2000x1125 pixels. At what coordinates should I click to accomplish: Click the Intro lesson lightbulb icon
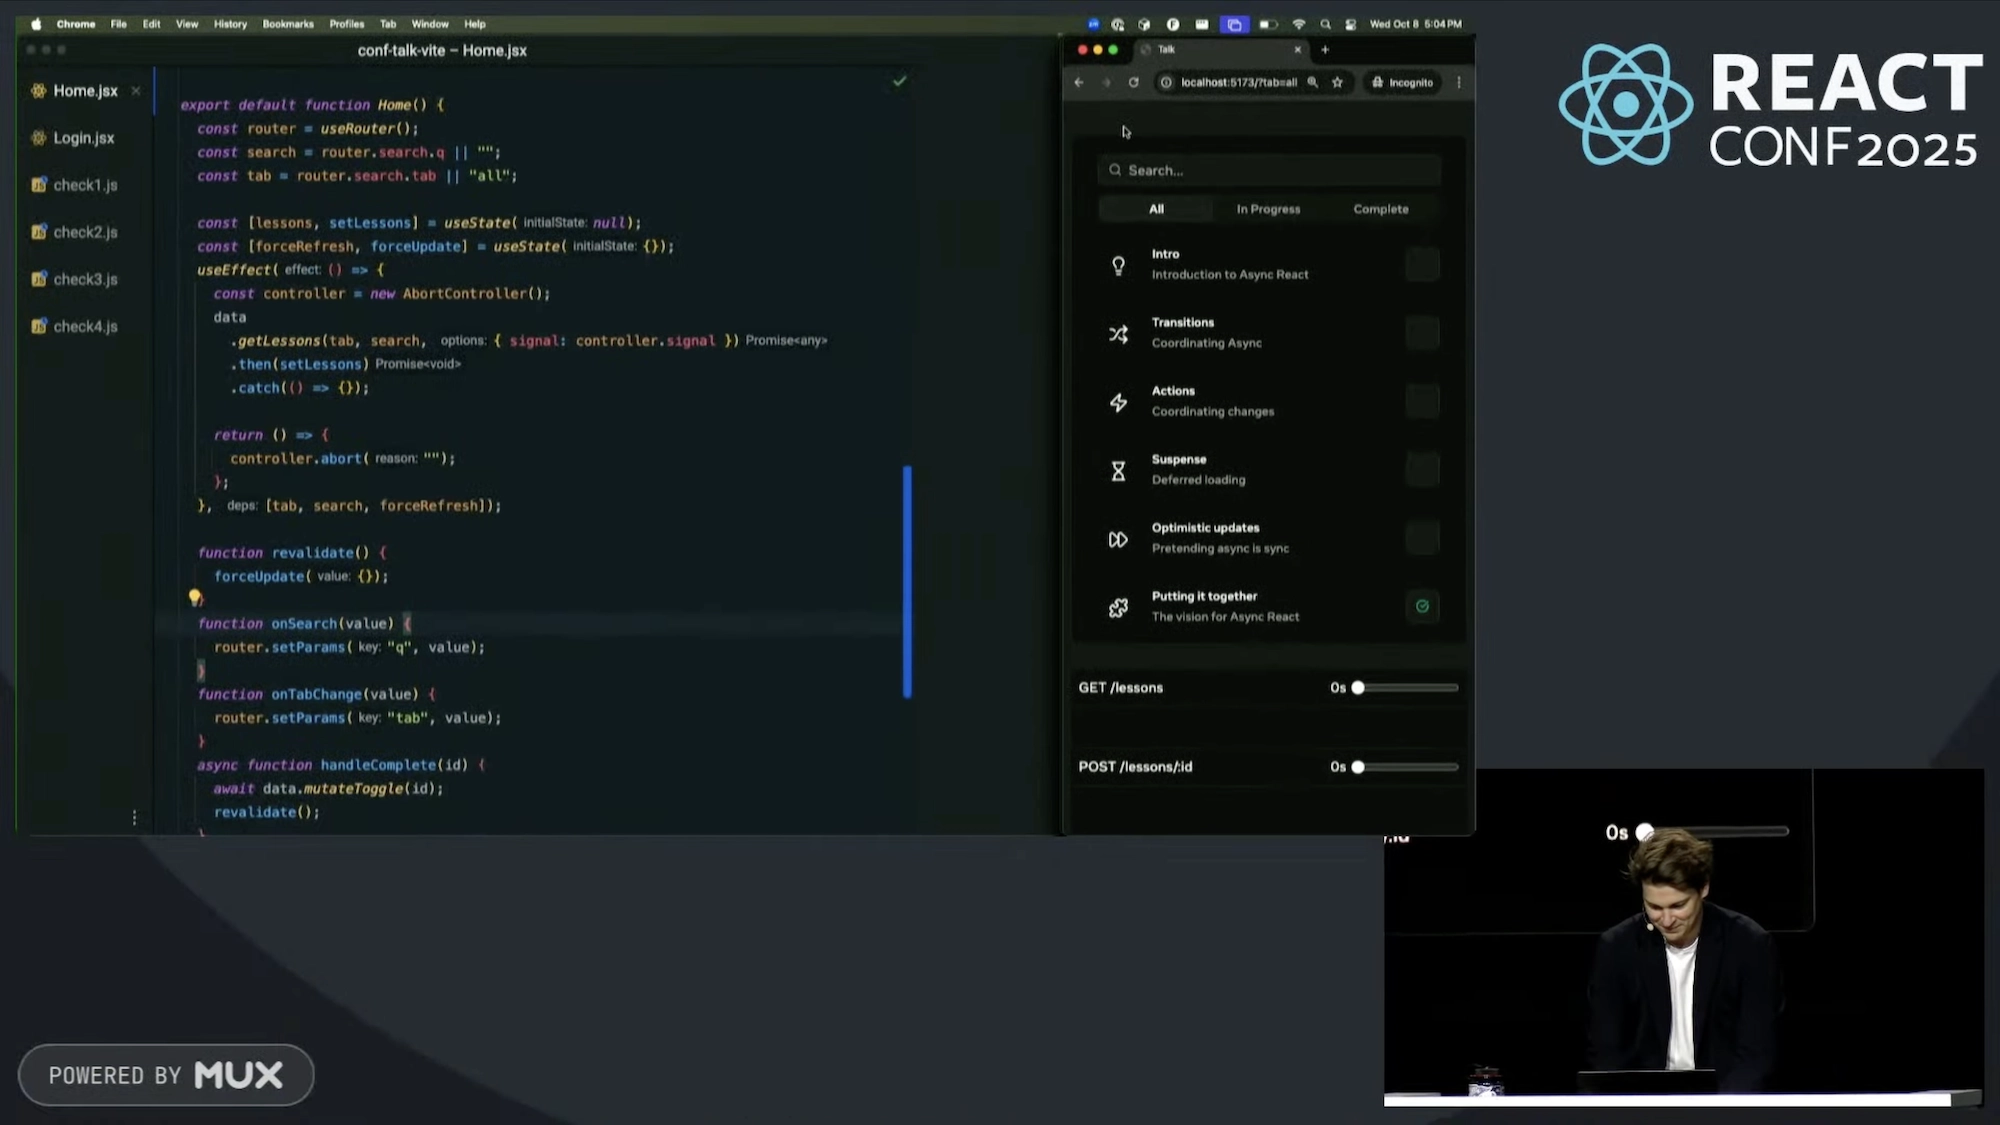click(1118, 265)
